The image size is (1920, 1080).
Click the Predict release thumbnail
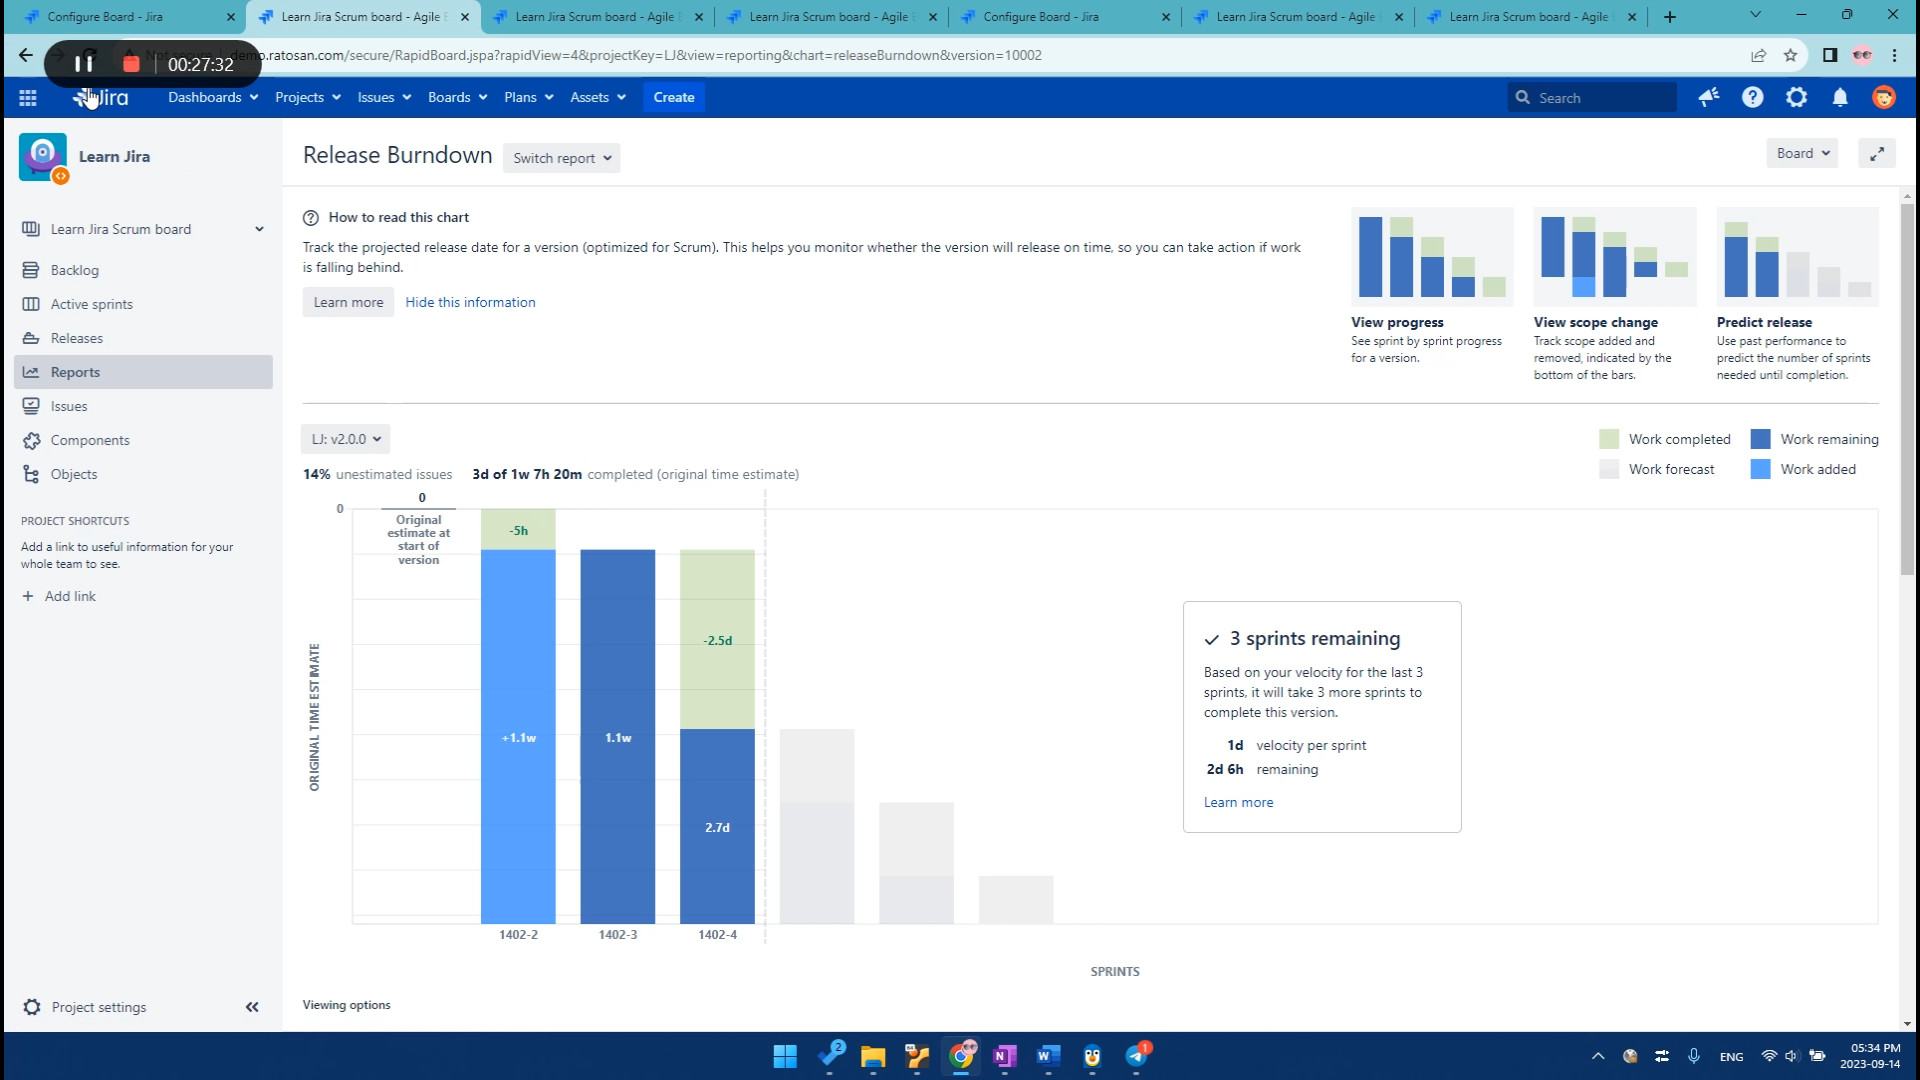(1798, 257)
